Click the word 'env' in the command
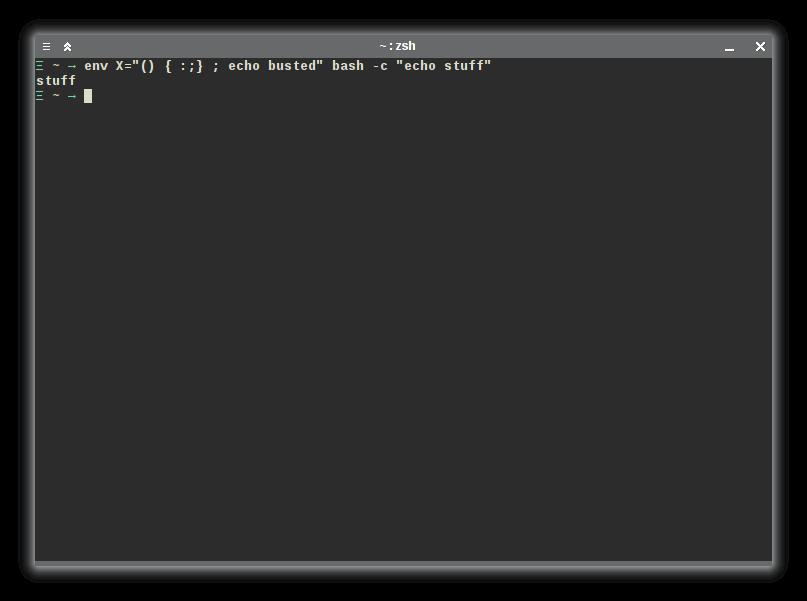The image size is (807, 601). (x=96, y=66)
